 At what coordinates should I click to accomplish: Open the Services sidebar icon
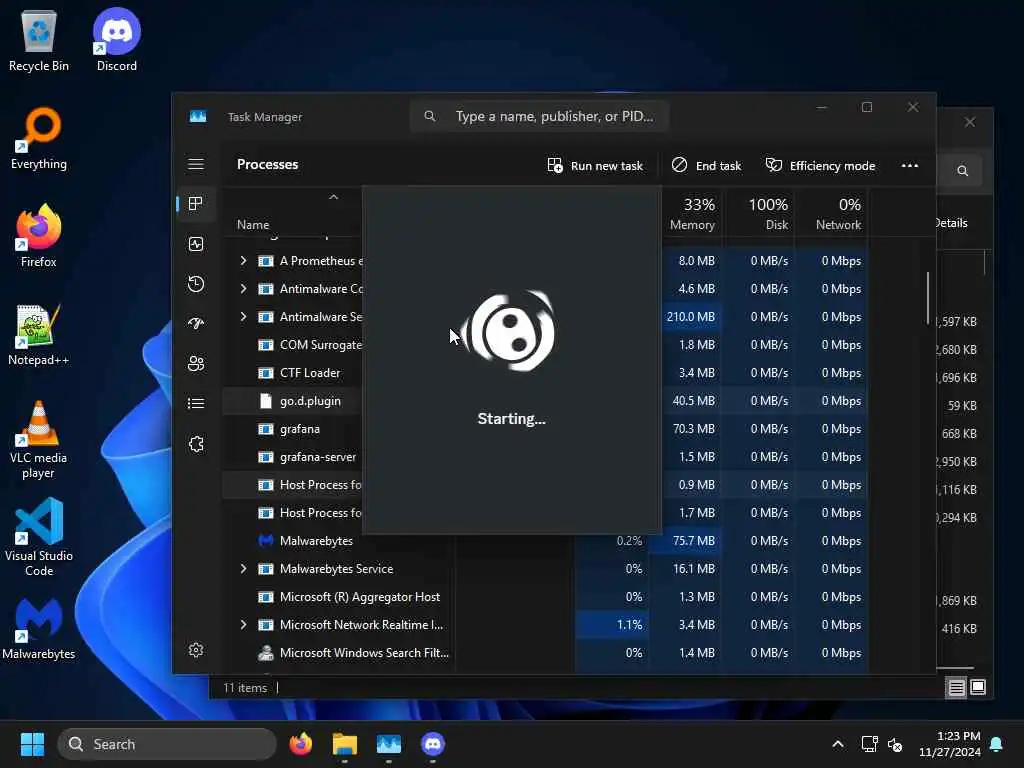(x=196, y=444)
